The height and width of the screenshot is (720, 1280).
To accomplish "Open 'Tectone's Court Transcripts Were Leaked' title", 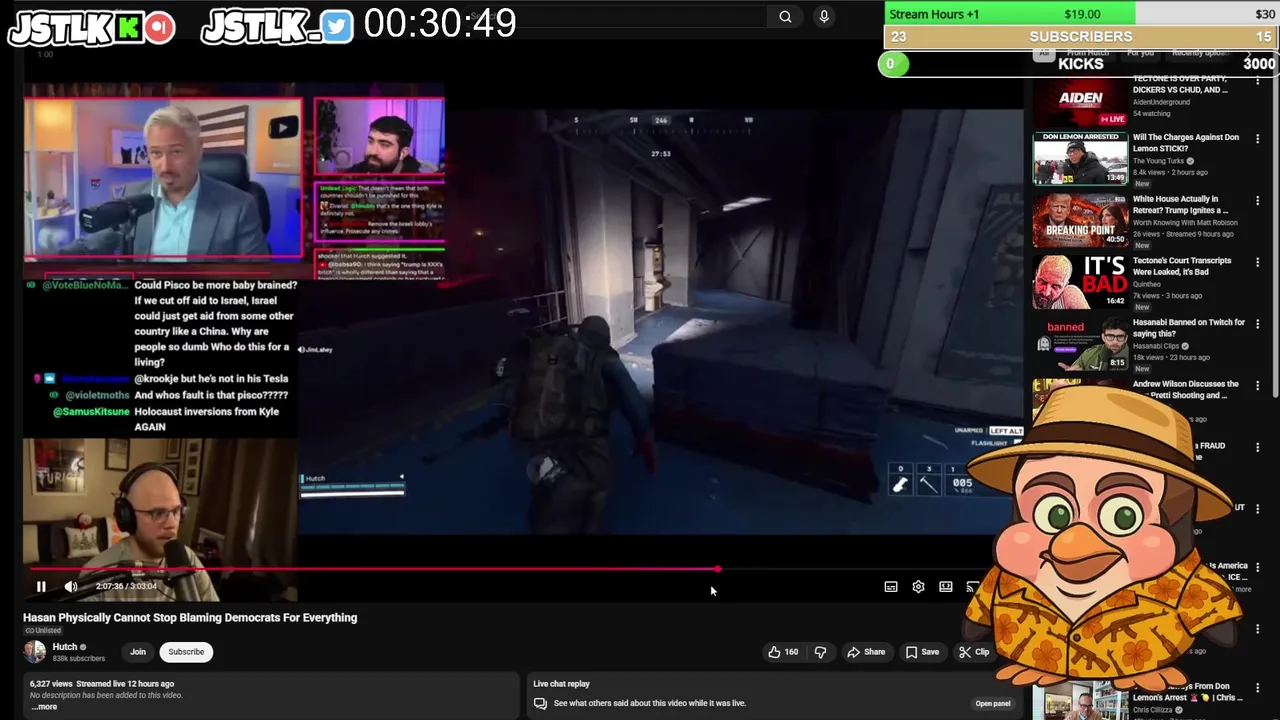I will tap(1182, 266).
